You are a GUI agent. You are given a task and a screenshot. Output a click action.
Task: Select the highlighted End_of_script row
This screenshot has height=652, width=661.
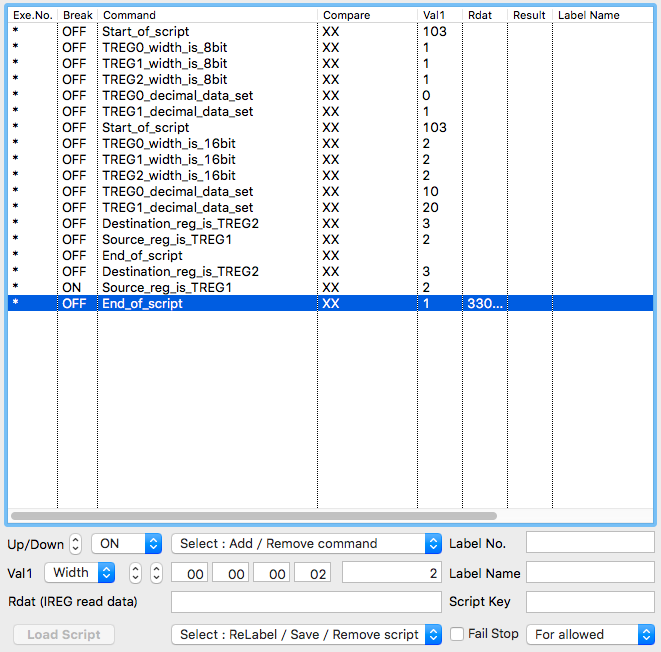point(330,303)
